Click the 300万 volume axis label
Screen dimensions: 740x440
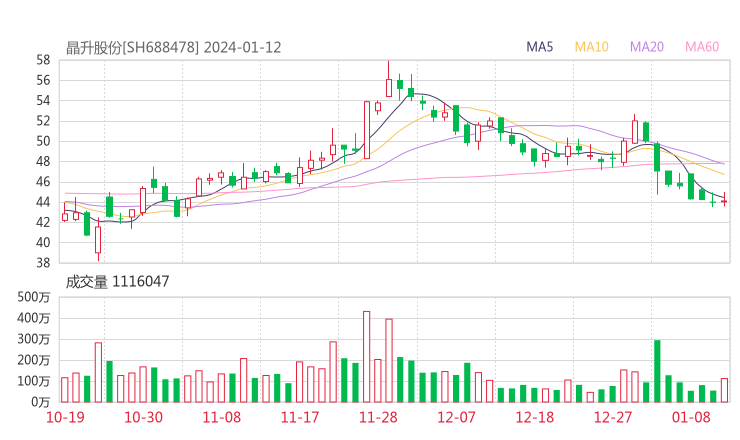pyautogui.click(x=34, y=339)
